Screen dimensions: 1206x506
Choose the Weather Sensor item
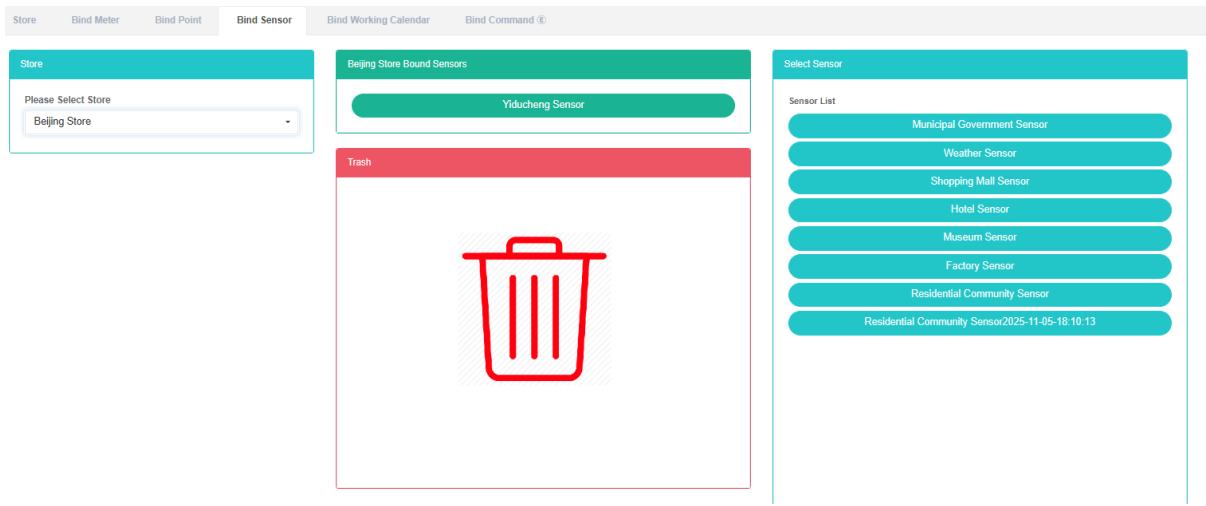(979, 153)
